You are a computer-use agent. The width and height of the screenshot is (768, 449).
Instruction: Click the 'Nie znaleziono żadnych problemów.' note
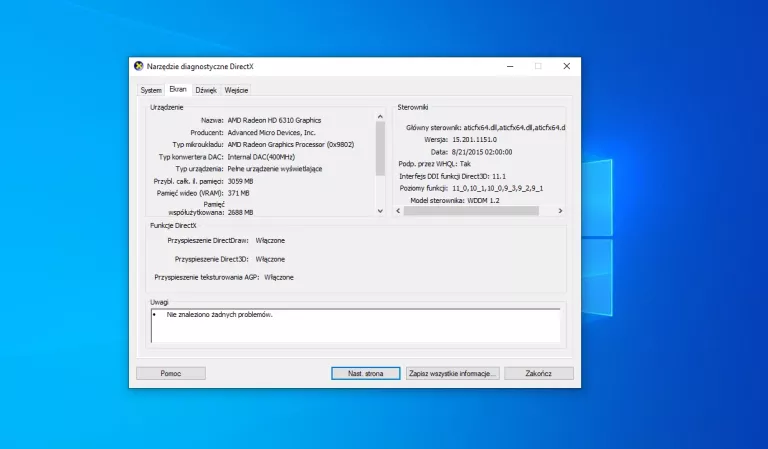coord(219,314)
